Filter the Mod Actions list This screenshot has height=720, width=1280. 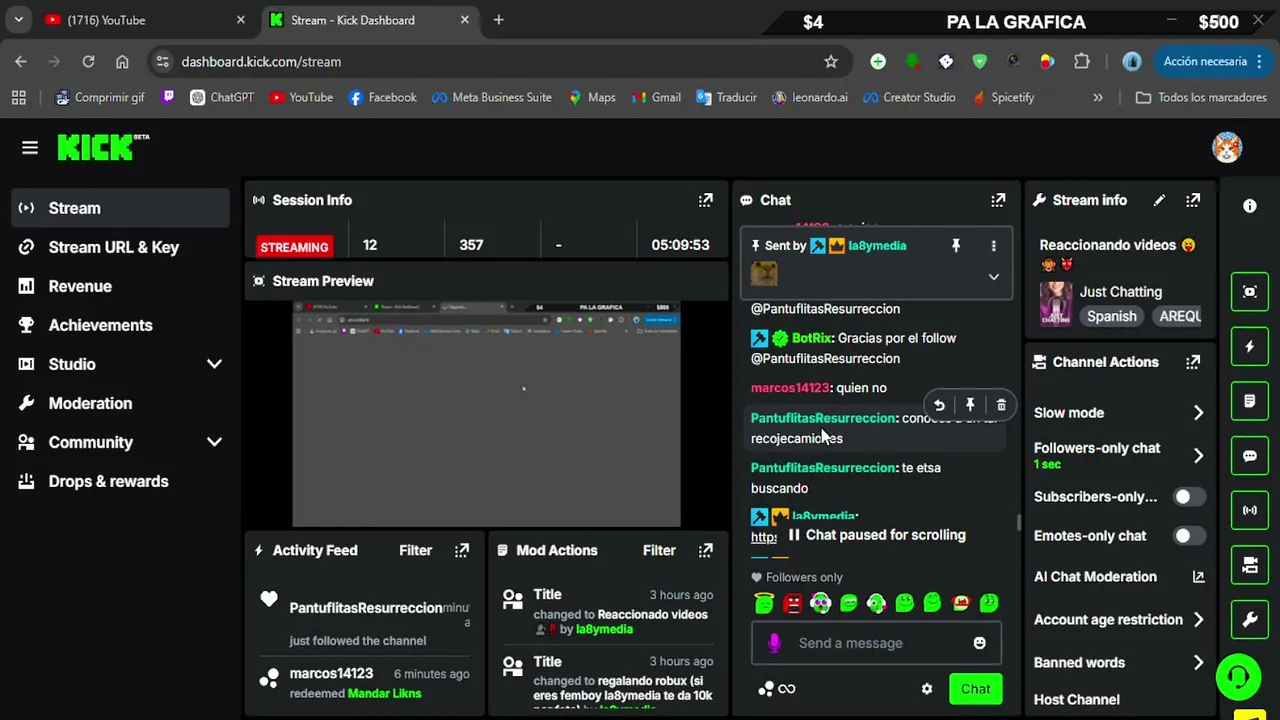659,550
